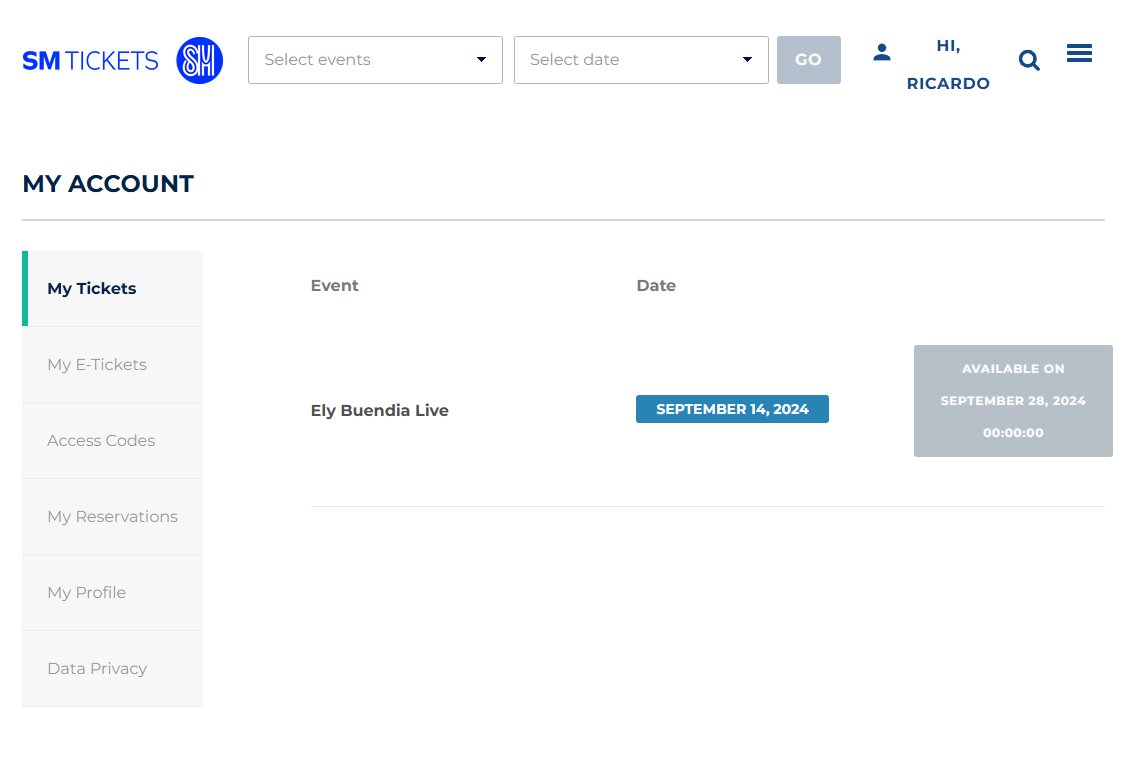Click the Hi, Ricardo greeting
This screenshot has width=1128, height=759.
(948, 65)
